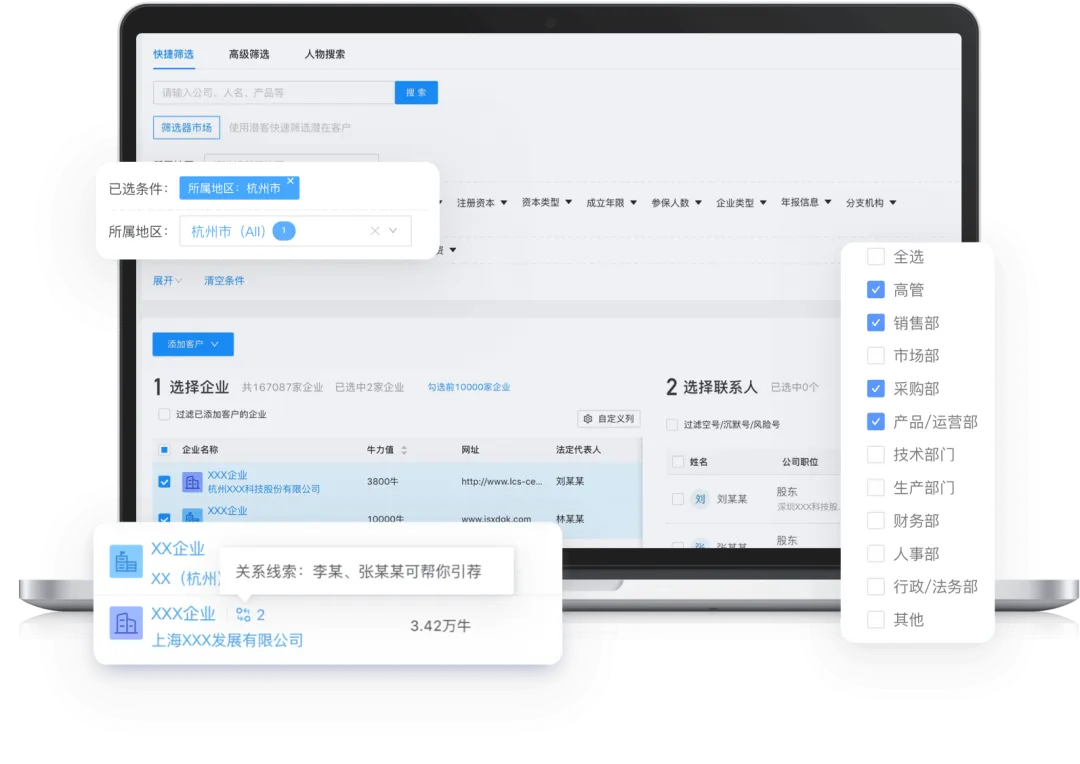Click the 3800牛 value cell
The height and width of the screenshot is (764, 1080).
(x=383, y=482)
